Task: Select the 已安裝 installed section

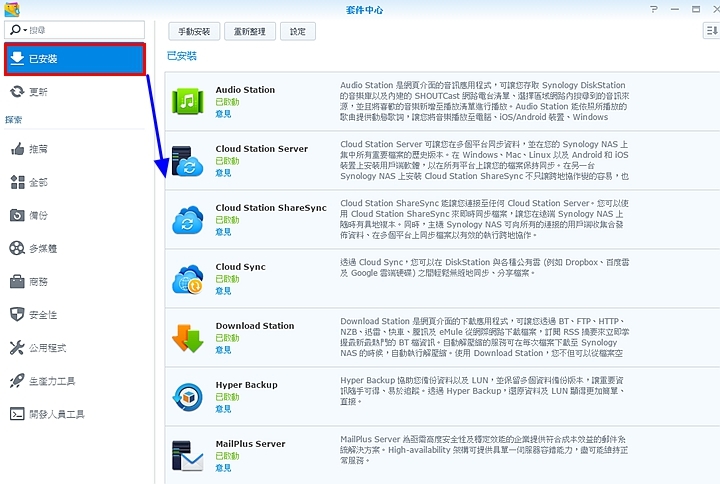Action: tap(75, 59)
